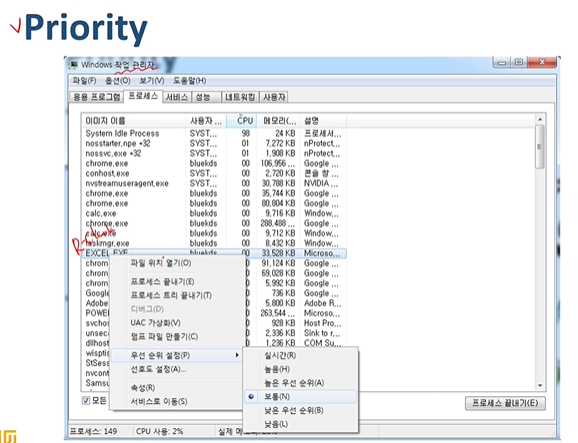This screenshot has height=443, width=578.
Task: Select calc.exe row with 9,716 KB
Action: (x=213, y=213)
